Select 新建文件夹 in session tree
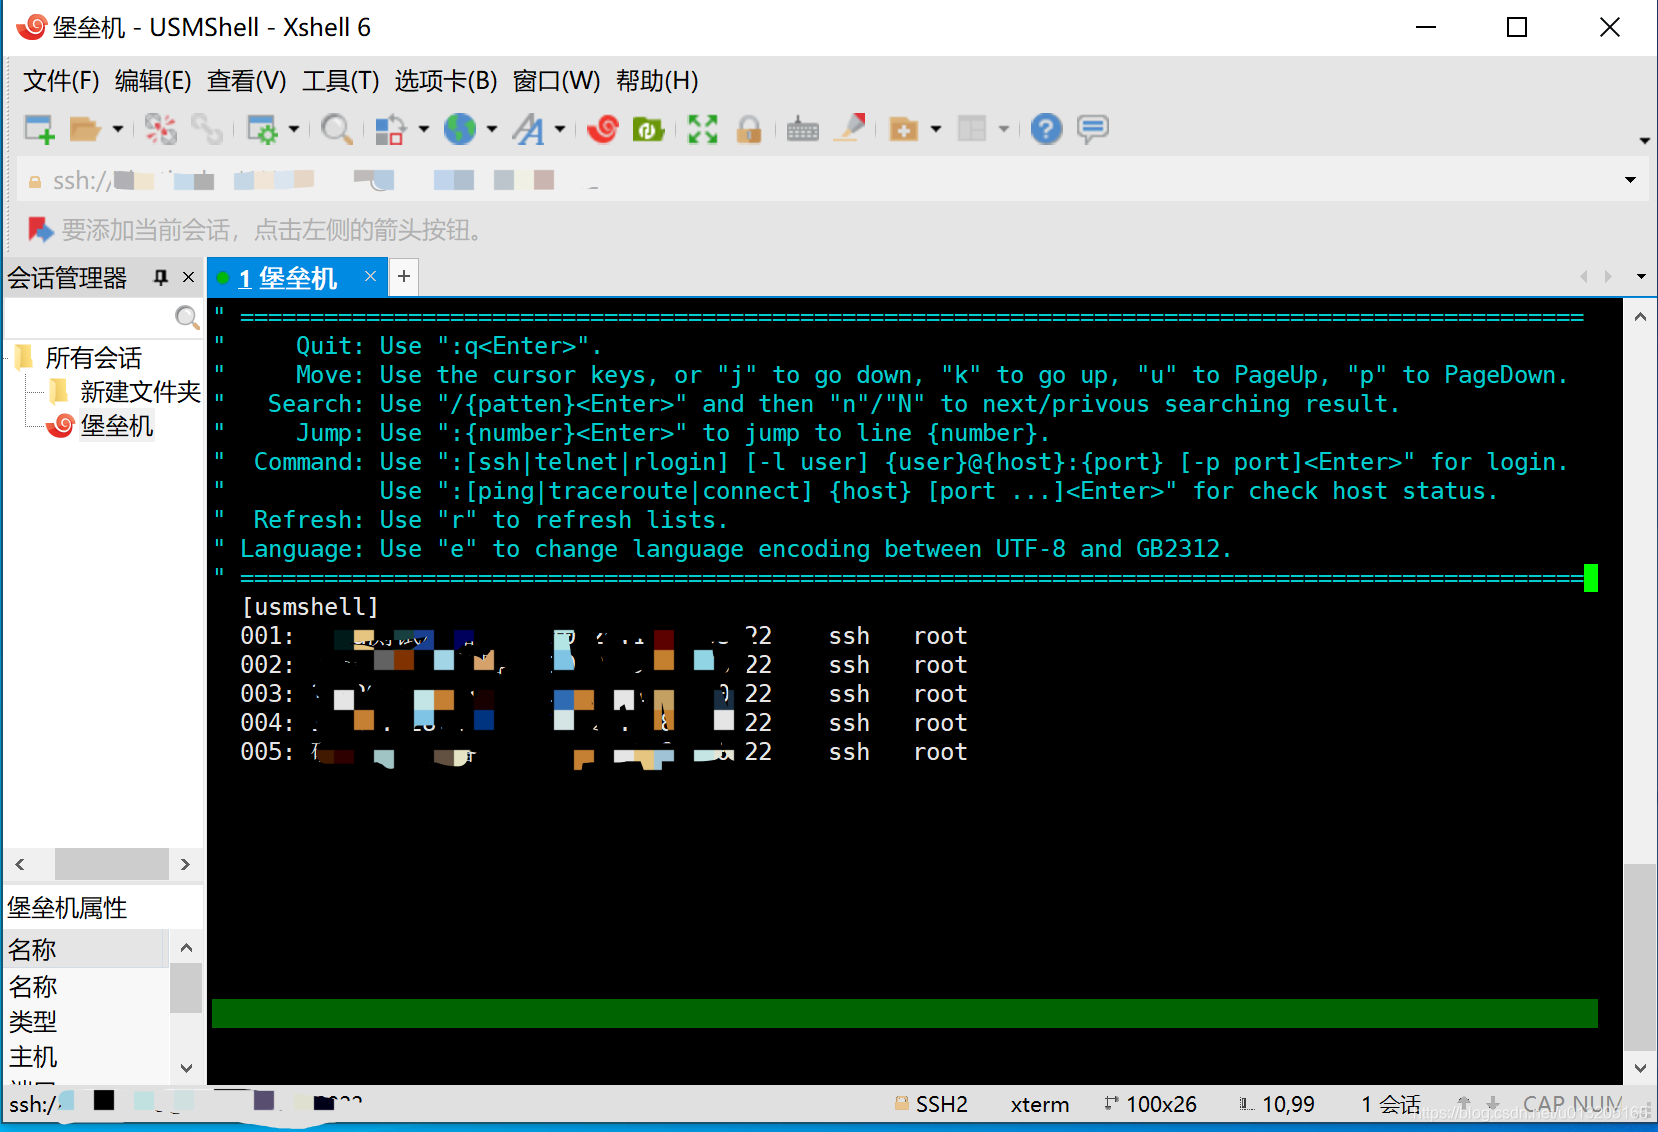The image size is (1658, 1132). click(140, 392)
